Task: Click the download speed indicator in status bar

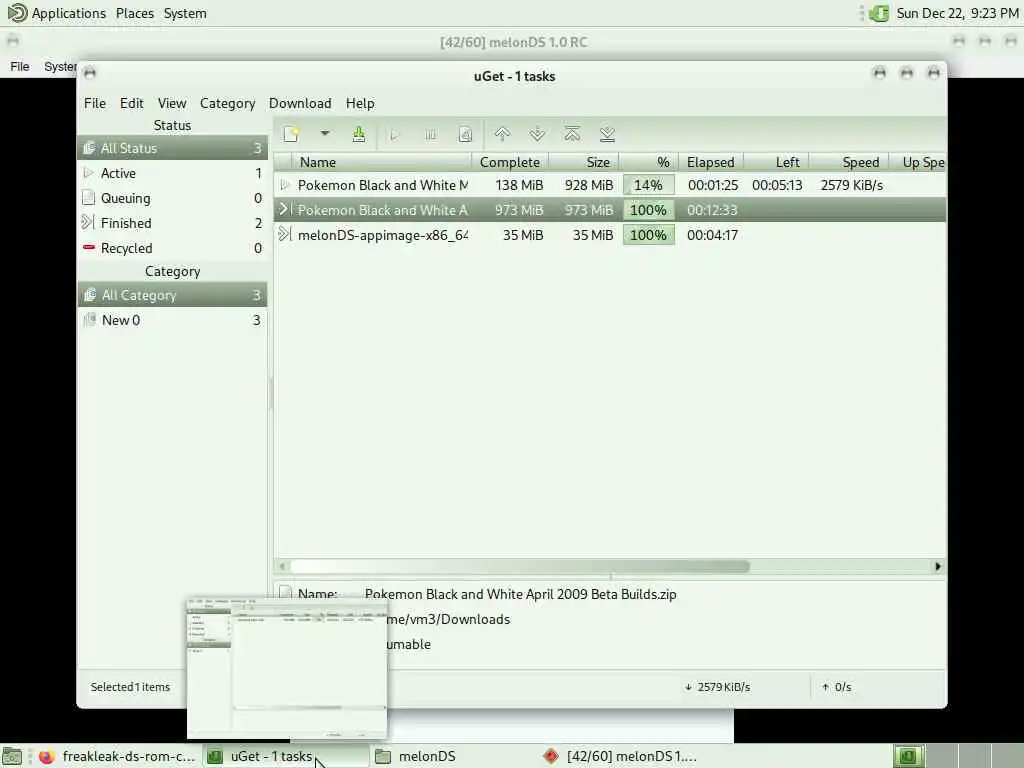Action: coord(717,687)
